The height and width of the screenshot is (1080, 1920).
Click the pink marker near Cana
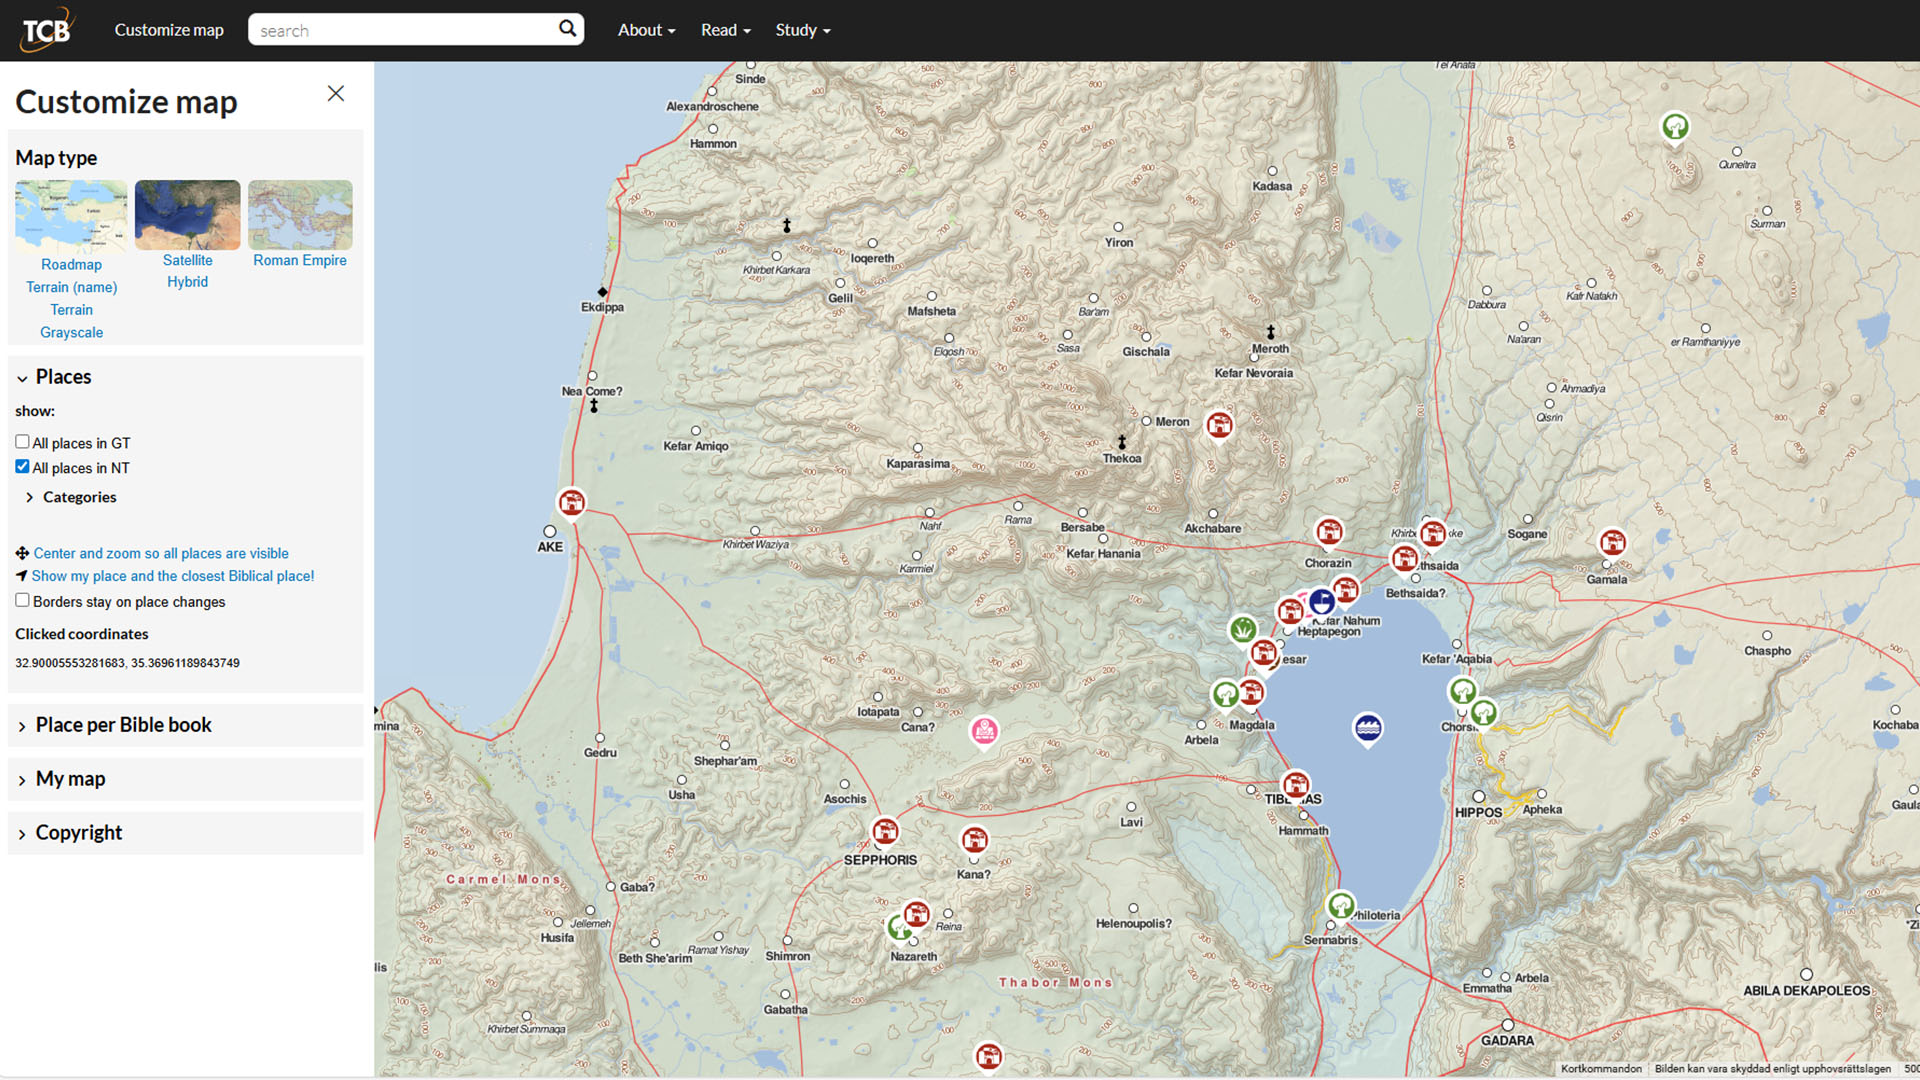984,730
